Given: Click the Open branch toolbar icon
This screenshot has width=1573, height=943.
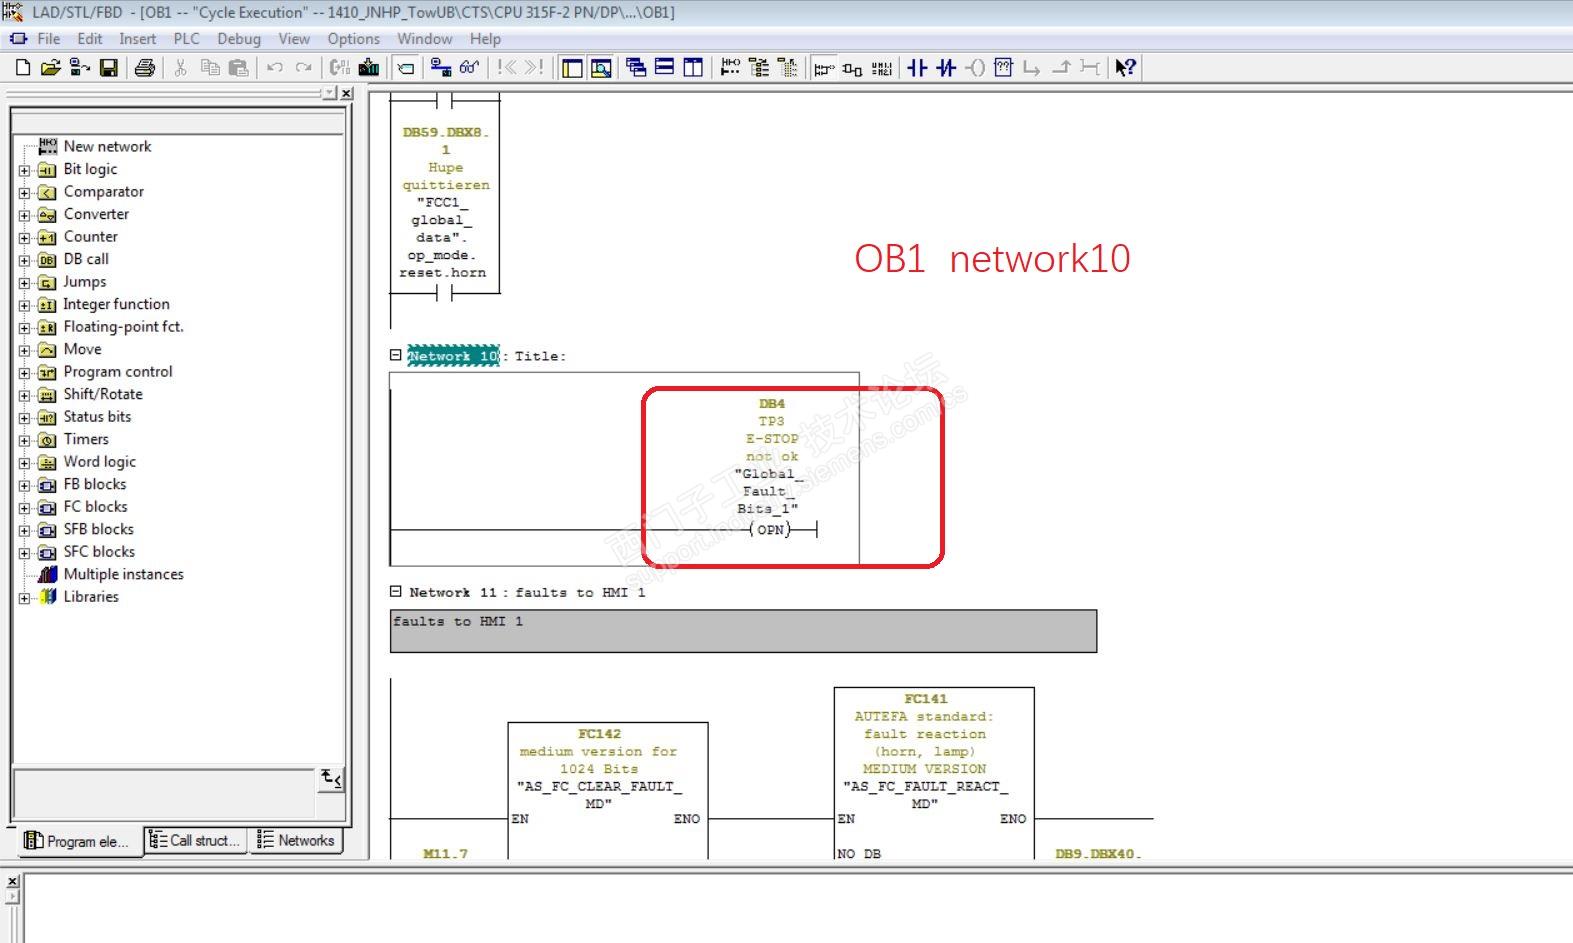Looking at the screenshot, I should coord(1033,68).
